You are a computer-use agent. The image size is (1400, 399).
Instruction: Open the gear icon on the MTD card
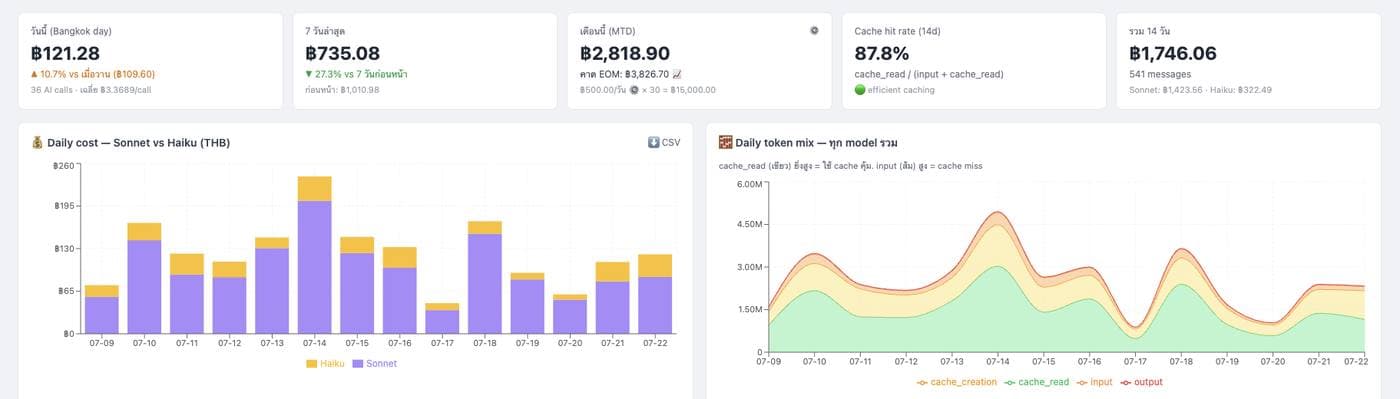click(x=814, y=30)
